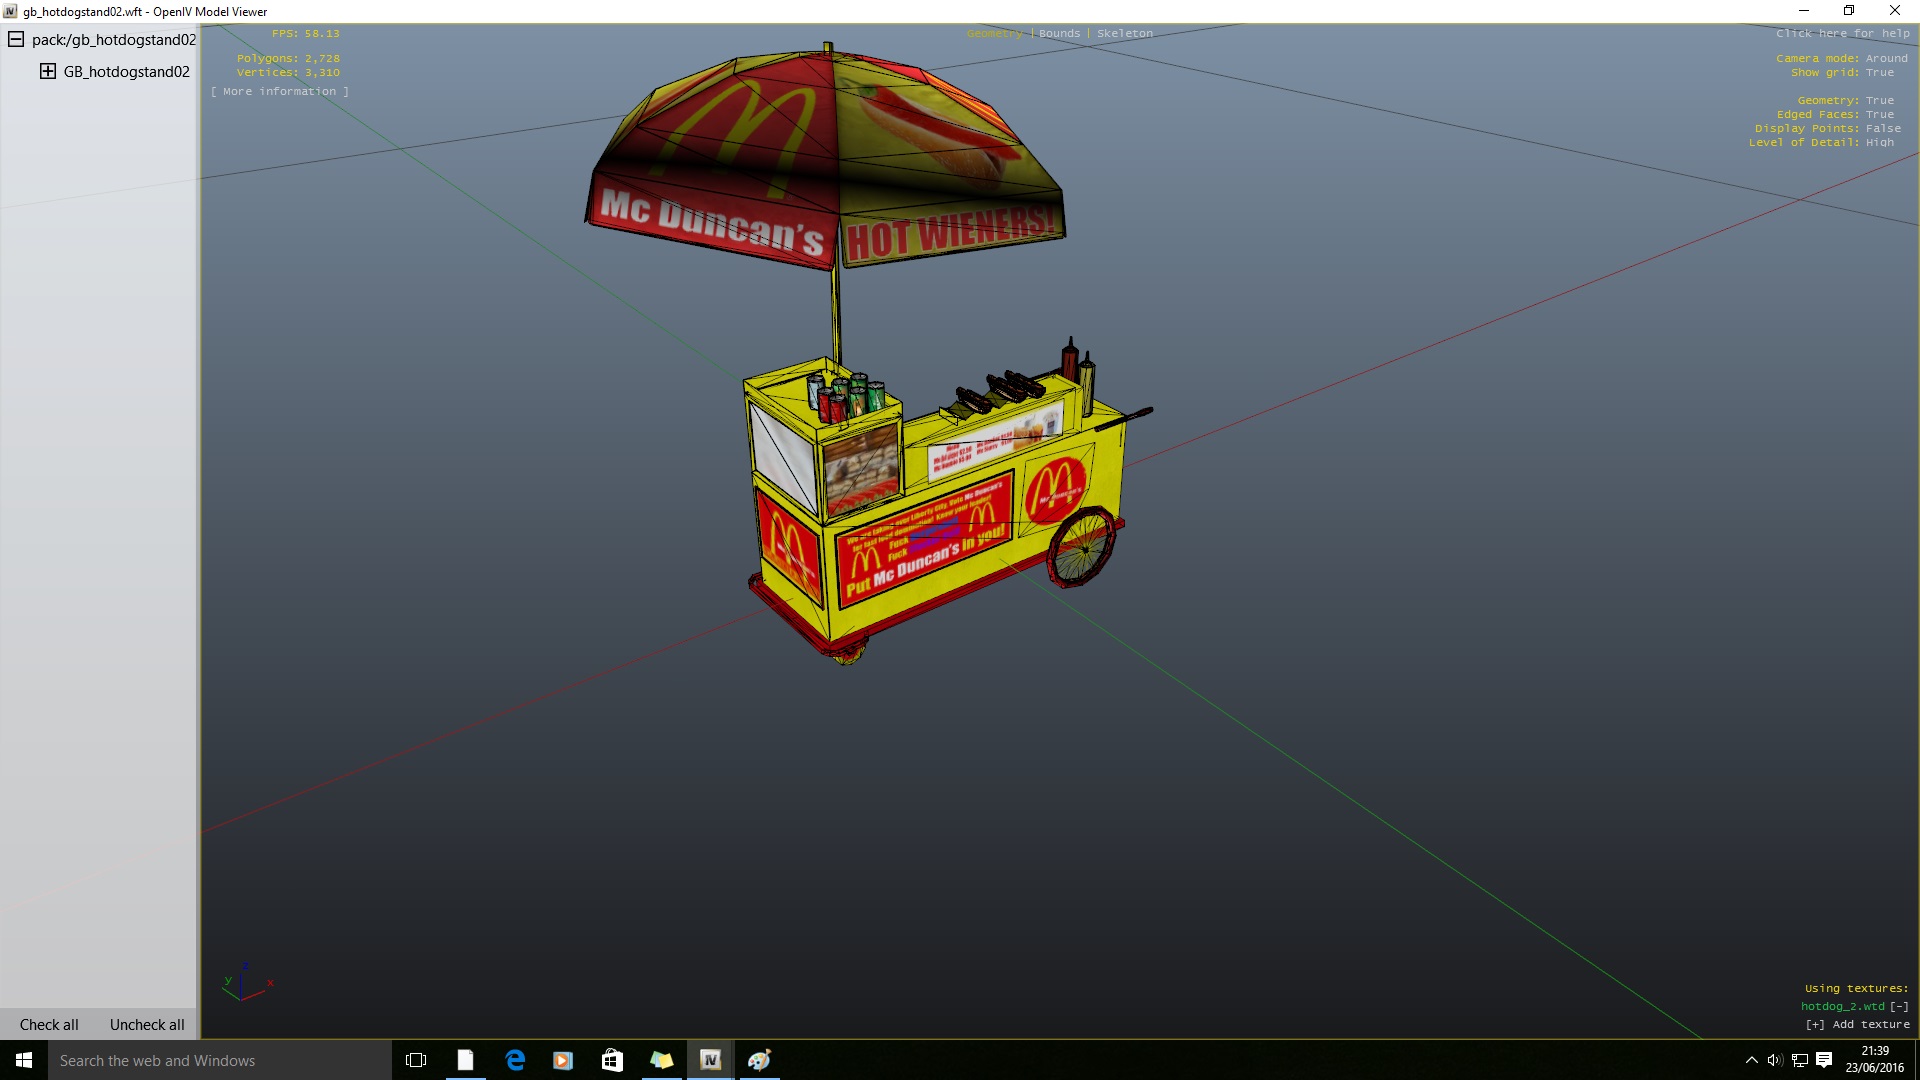
Task: Show hidden system tray icons
Action: point(1751,1060)
